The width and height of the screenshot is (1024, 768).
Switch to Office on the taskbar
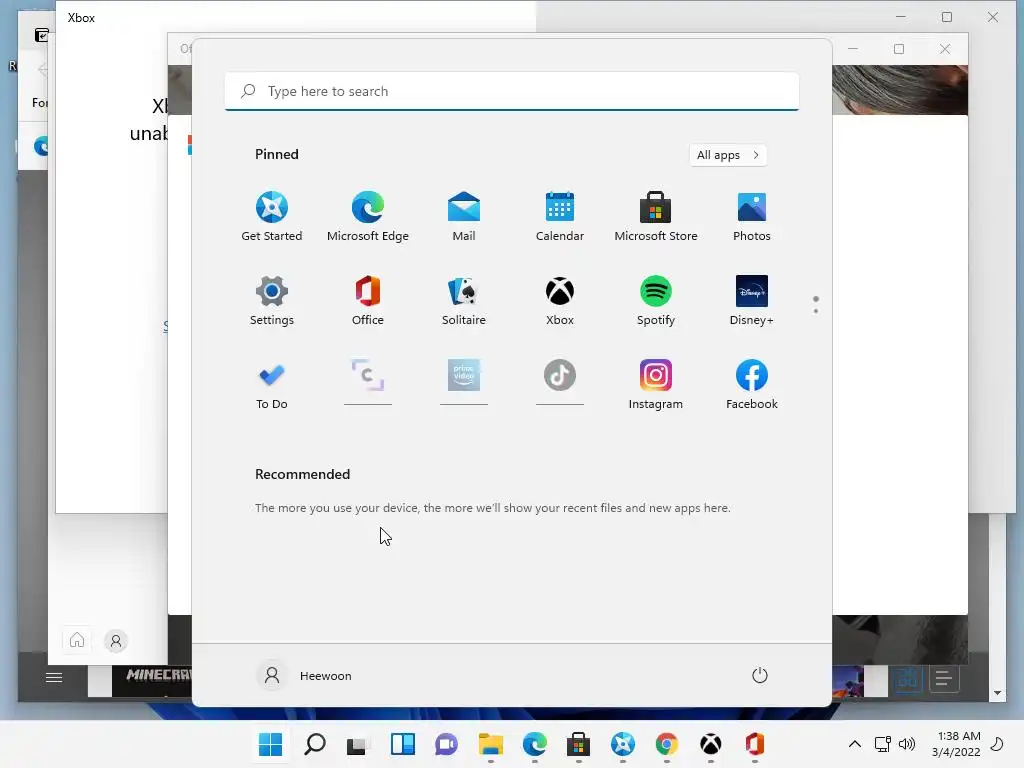click(754, 744)
